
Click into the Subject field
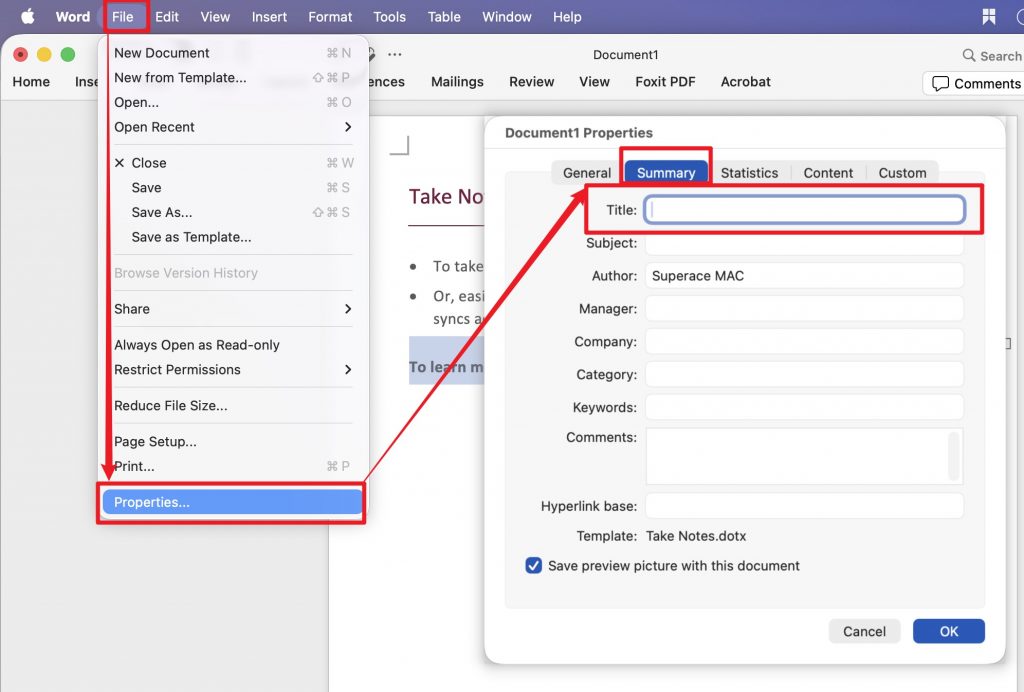coord(805,244)
